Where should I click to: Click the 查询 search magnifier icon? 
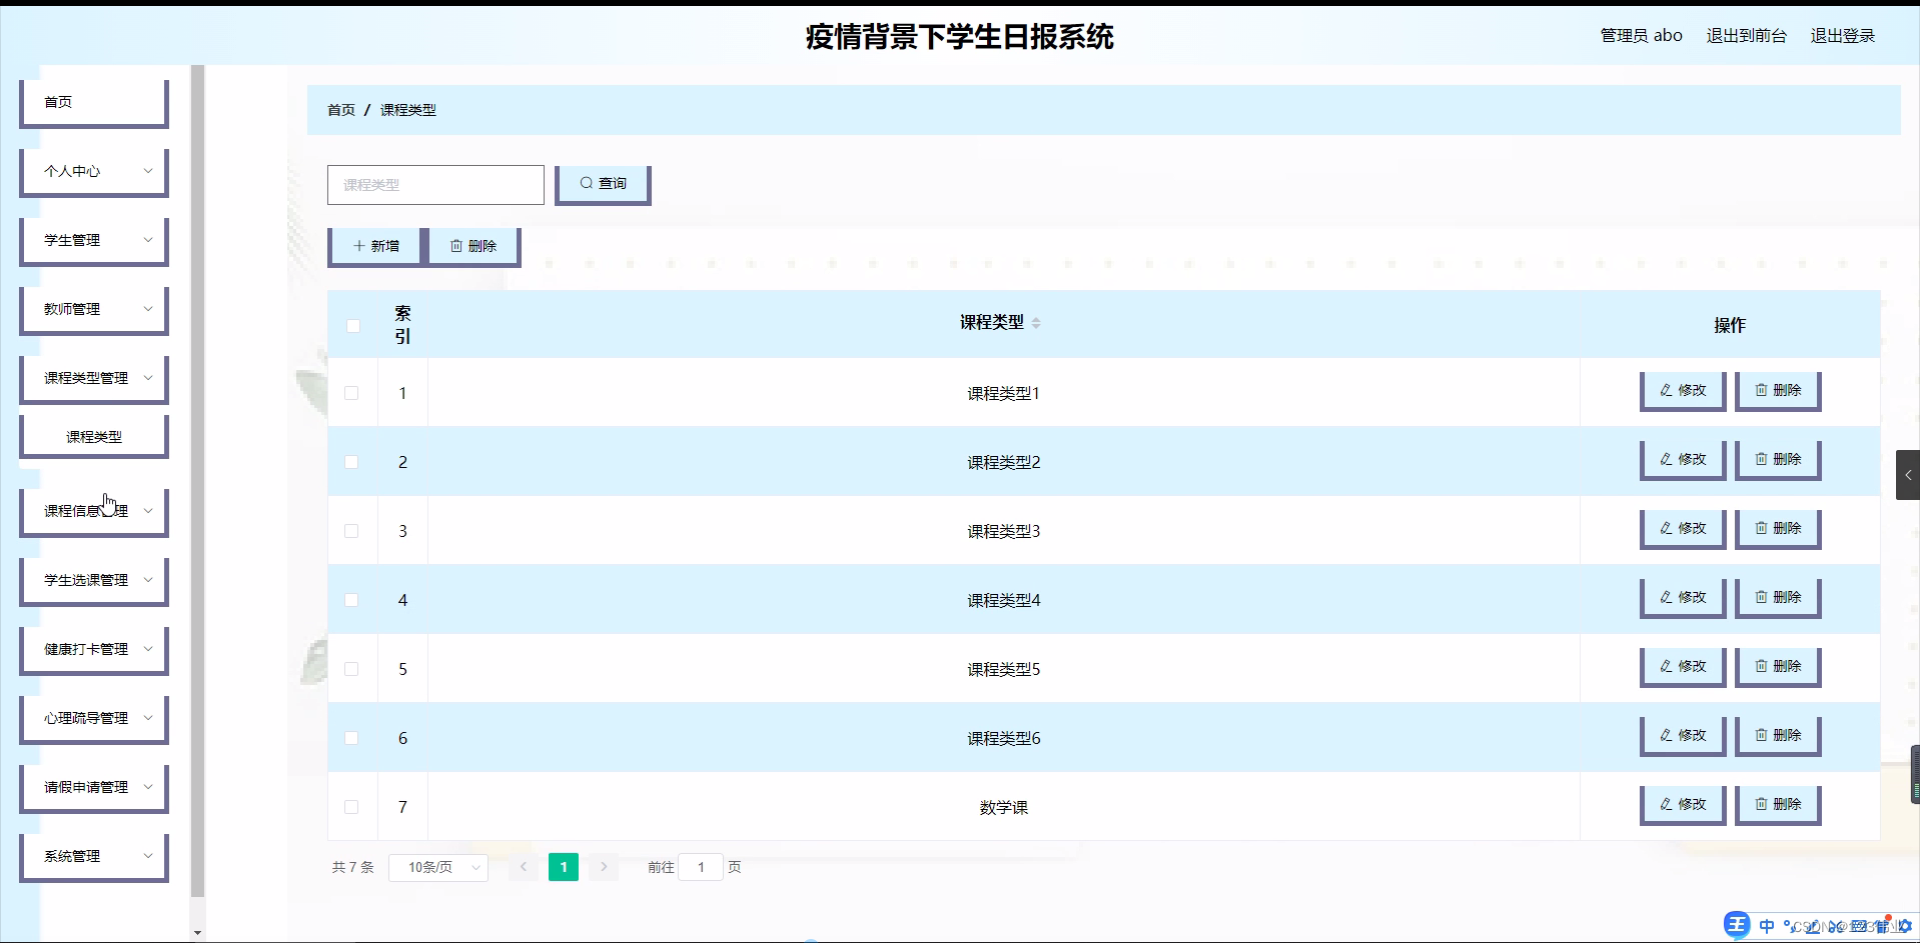tap(588, 183)
